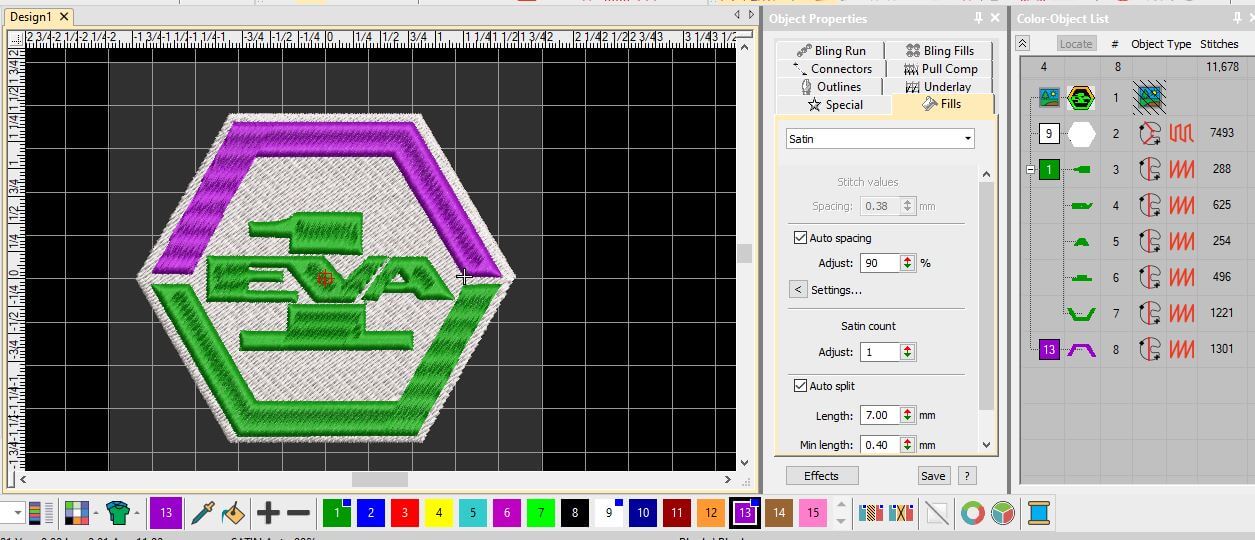Viewport: 1255px width, 540px height.
Task: Click the Auto spacing Adjust value field
Action: coord(880,263)
